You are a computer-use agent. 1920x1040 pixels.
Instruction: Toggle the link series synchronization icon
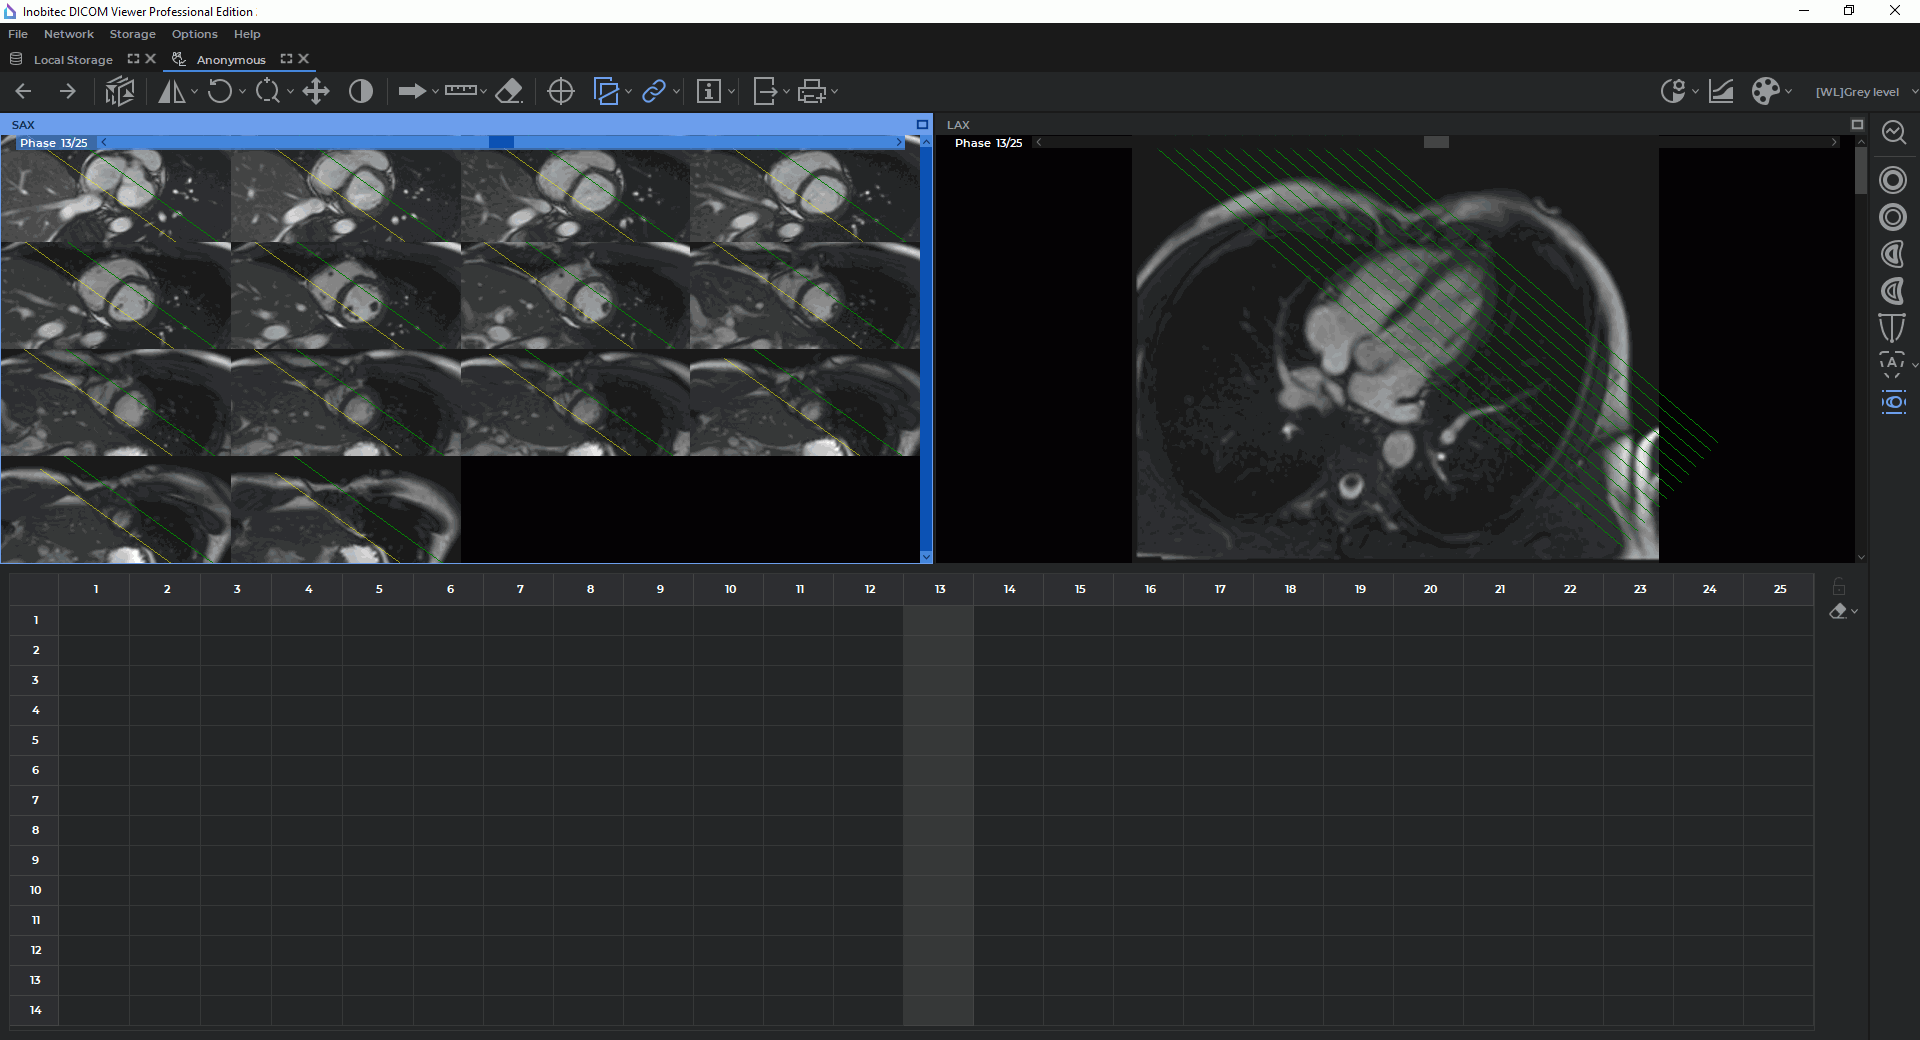(654, 92)
